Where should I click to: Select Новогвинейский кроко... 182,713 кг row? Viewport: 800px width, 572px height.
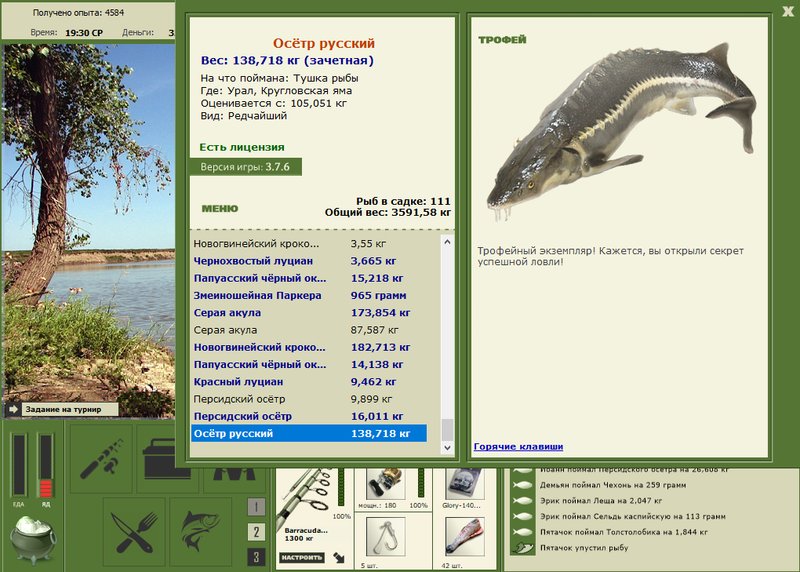(309, 347)
